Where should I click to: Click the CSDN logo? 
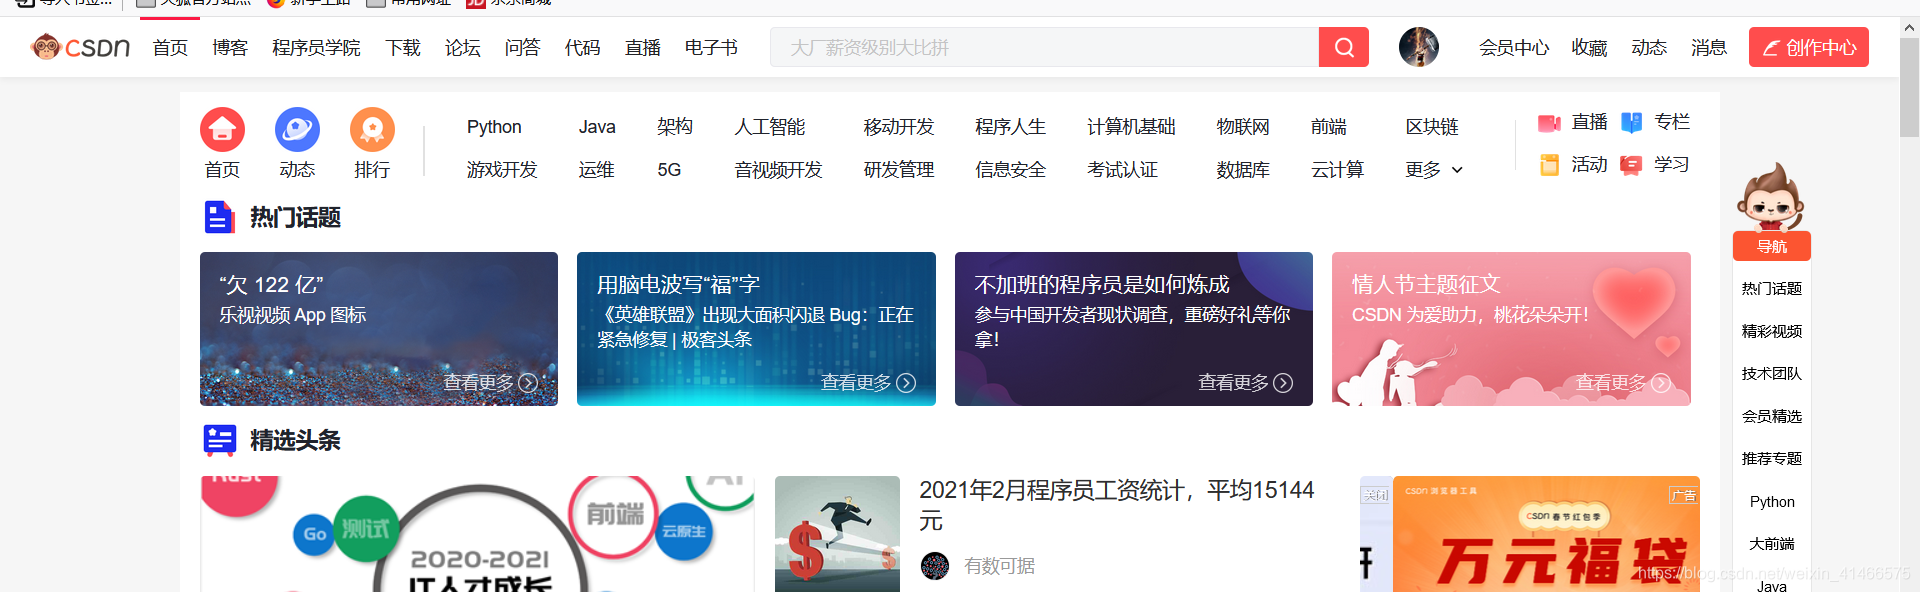click(80, 47)
